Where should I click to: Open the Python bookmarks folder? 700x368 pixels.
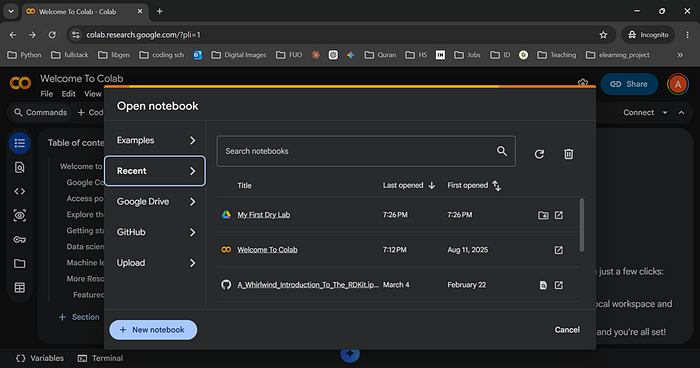tap(25, 55)
